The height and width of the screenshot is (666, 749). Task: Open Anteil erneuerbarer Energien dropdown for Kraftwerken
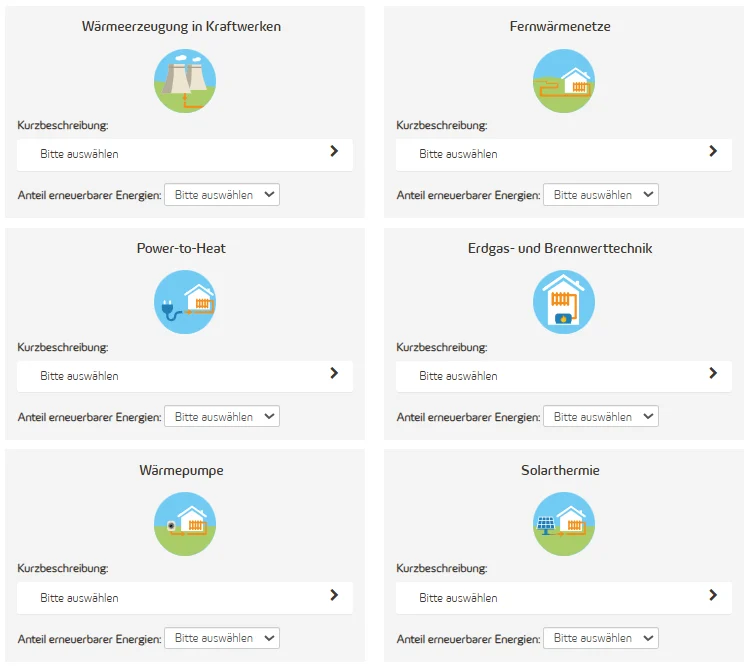tap(222, 195)
